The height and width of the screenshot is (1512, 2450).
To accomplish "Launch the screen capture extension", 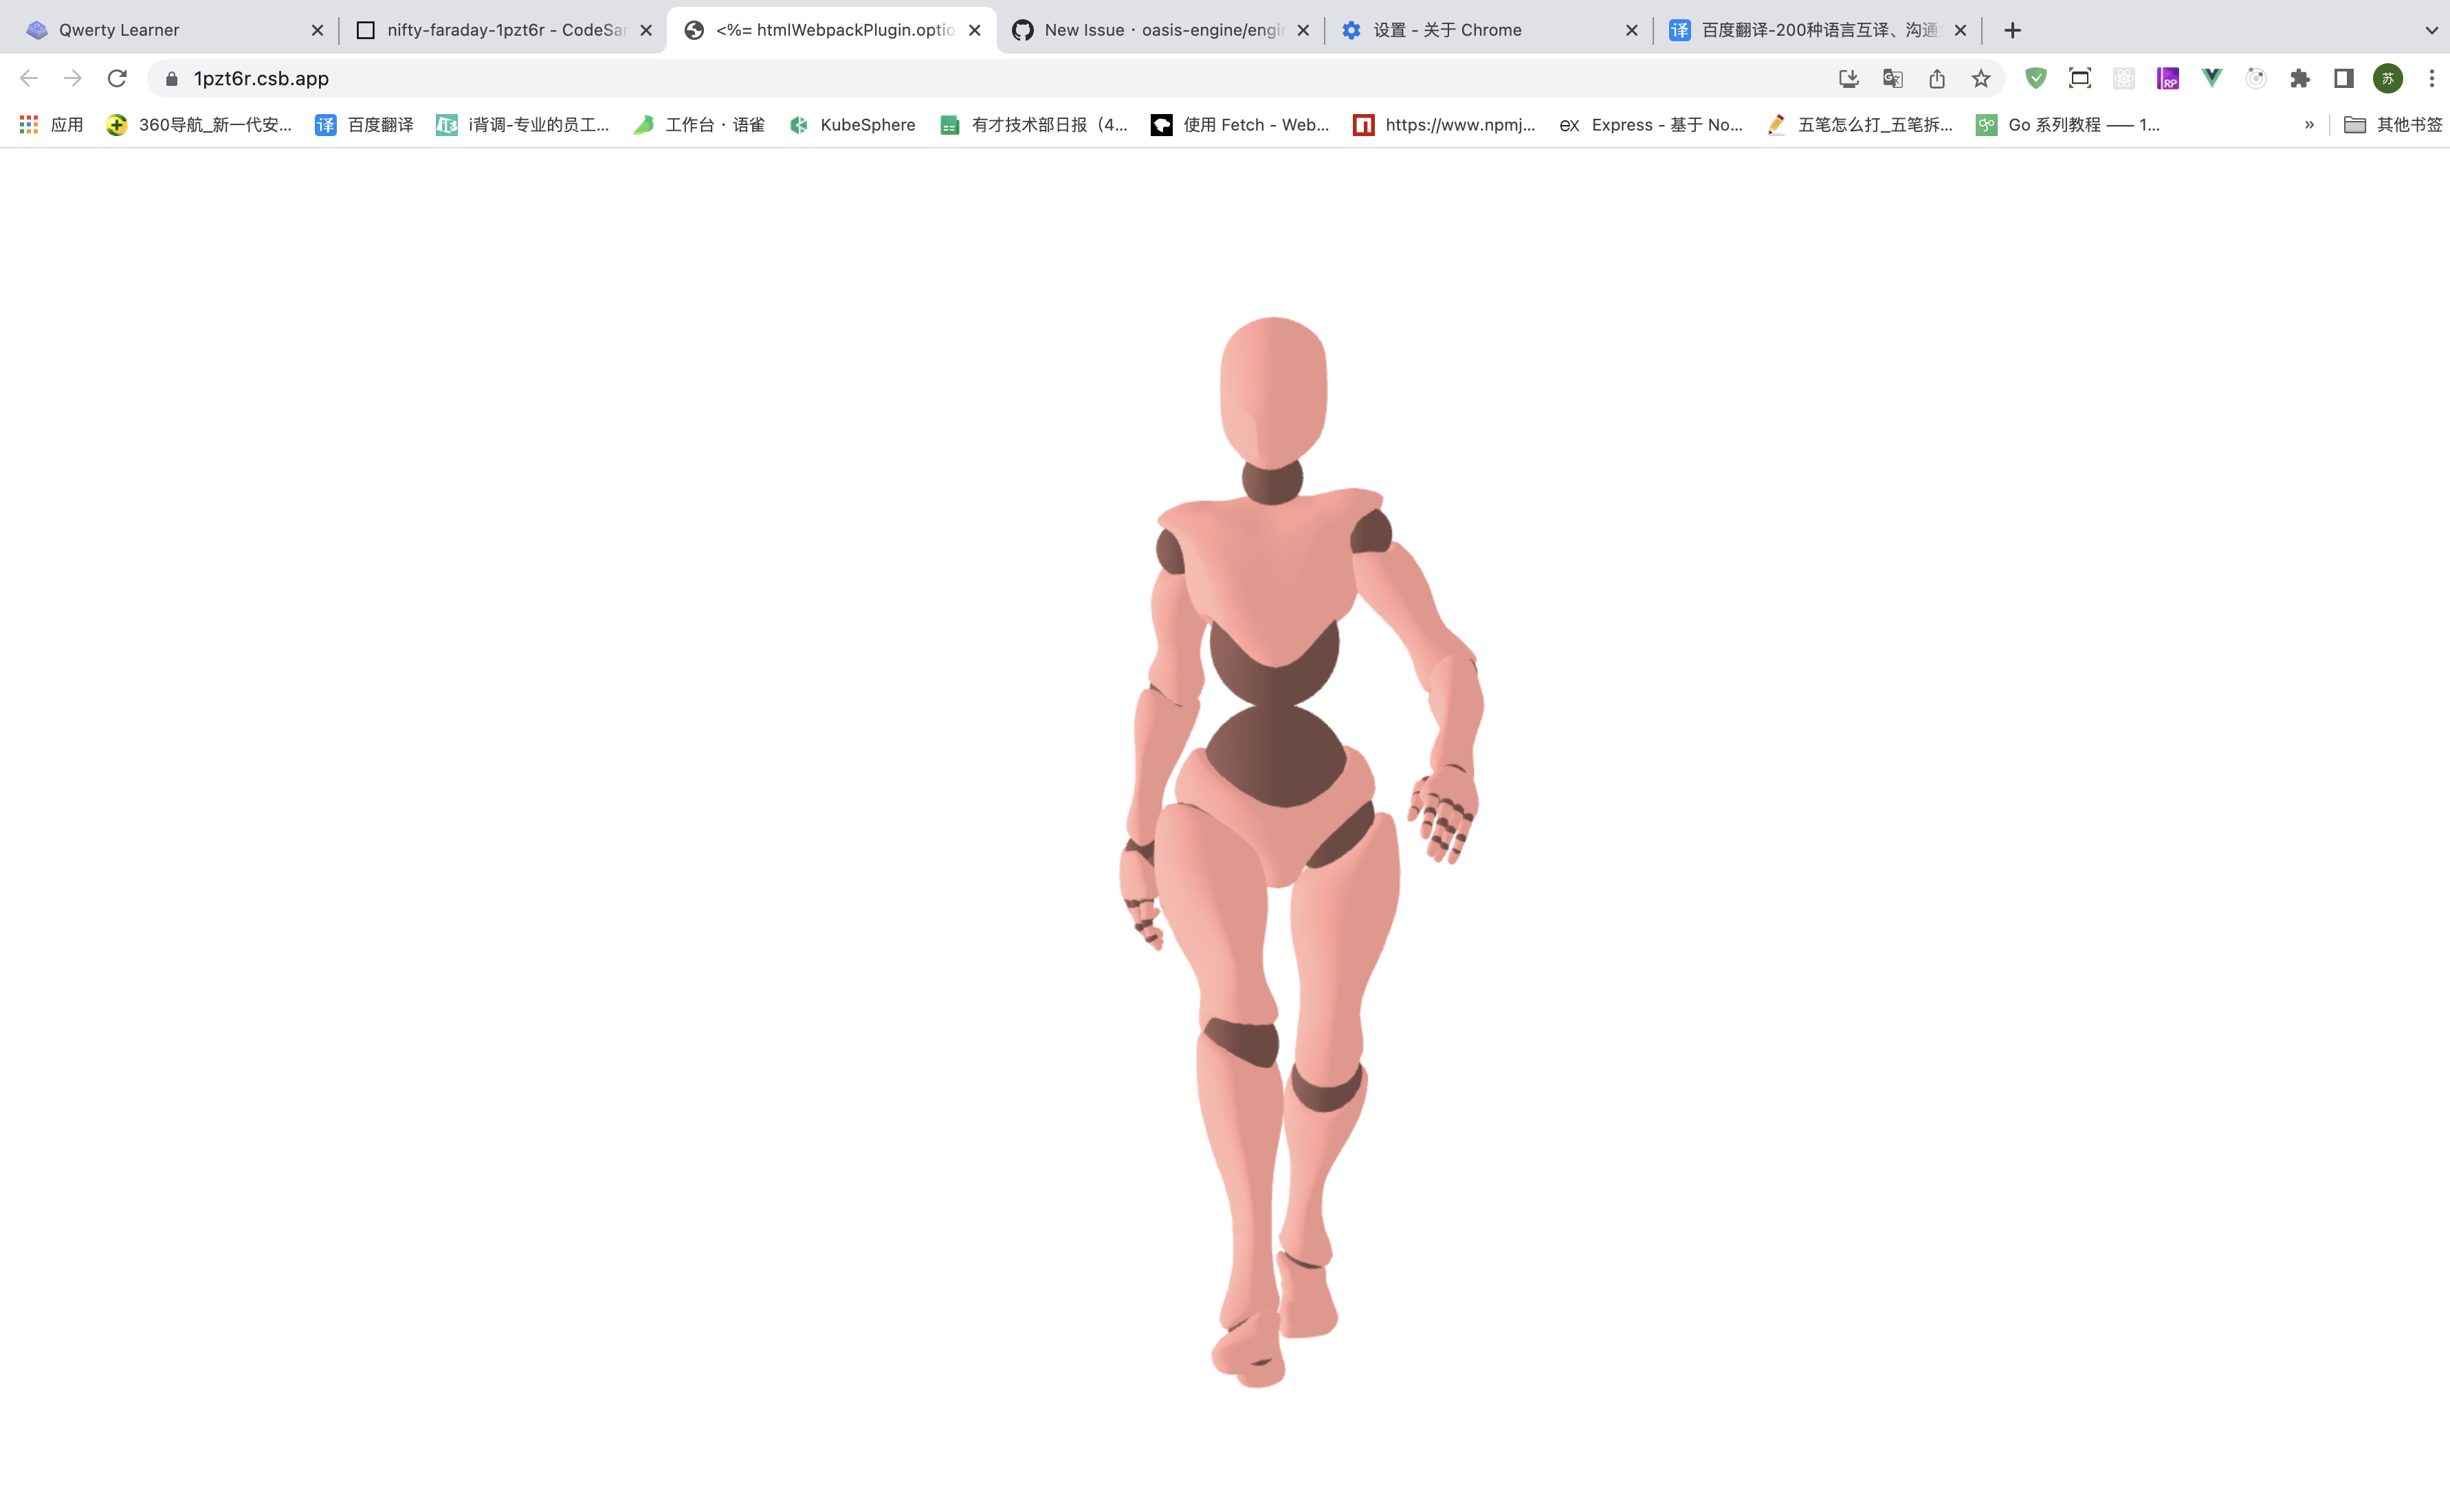I will click(2080, 78).
